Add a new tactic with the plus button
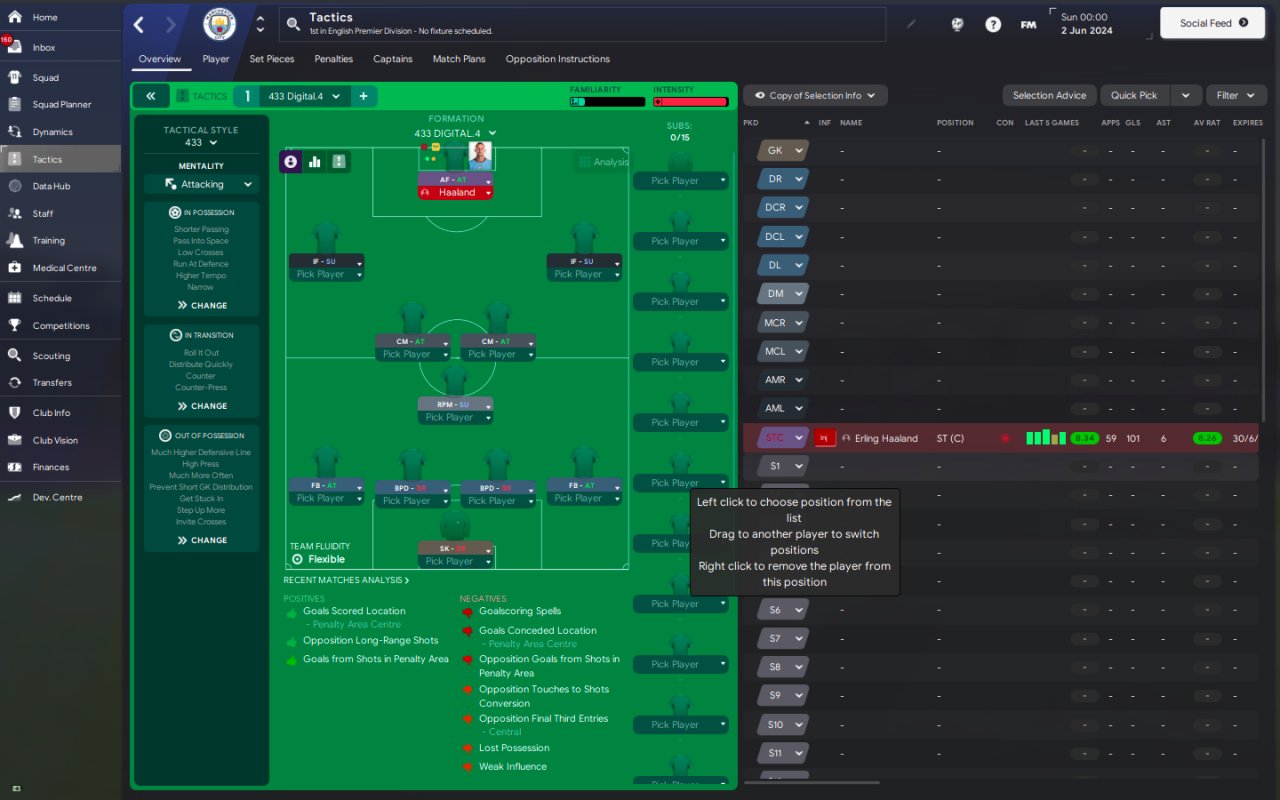 [x=363, y=96]
